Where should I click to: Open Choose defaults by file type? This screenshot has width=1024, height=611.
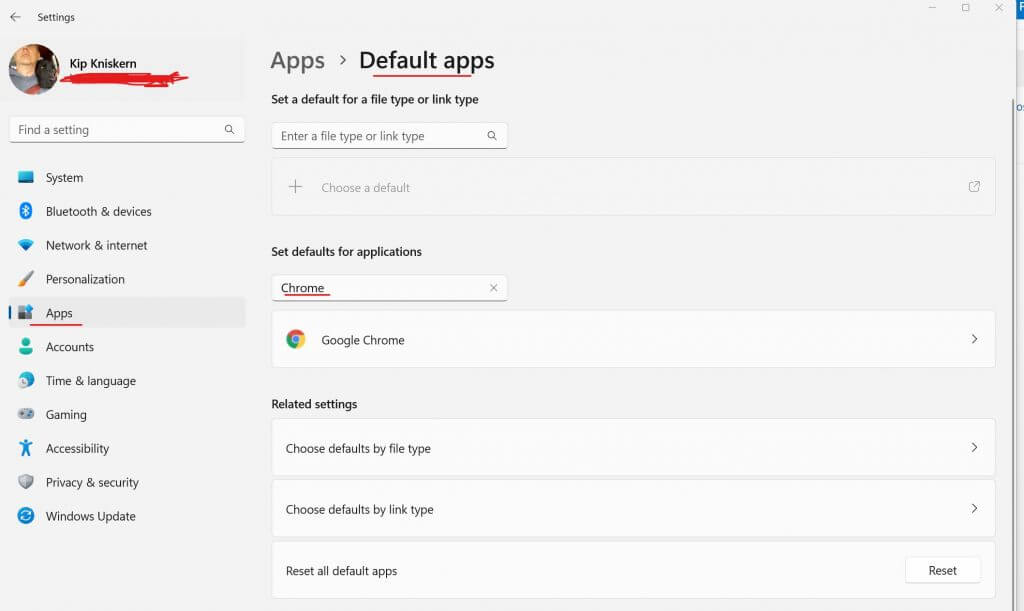[633, 448]
